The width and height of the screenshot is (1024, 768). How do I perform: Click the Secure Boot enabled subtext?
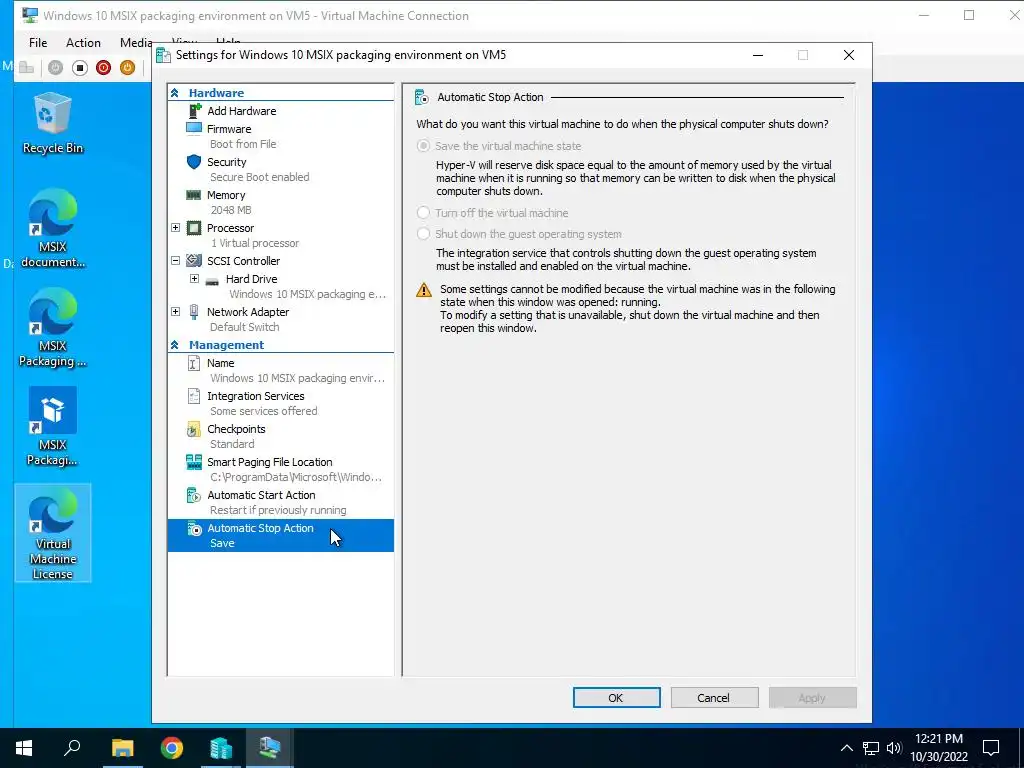point(259,177)
